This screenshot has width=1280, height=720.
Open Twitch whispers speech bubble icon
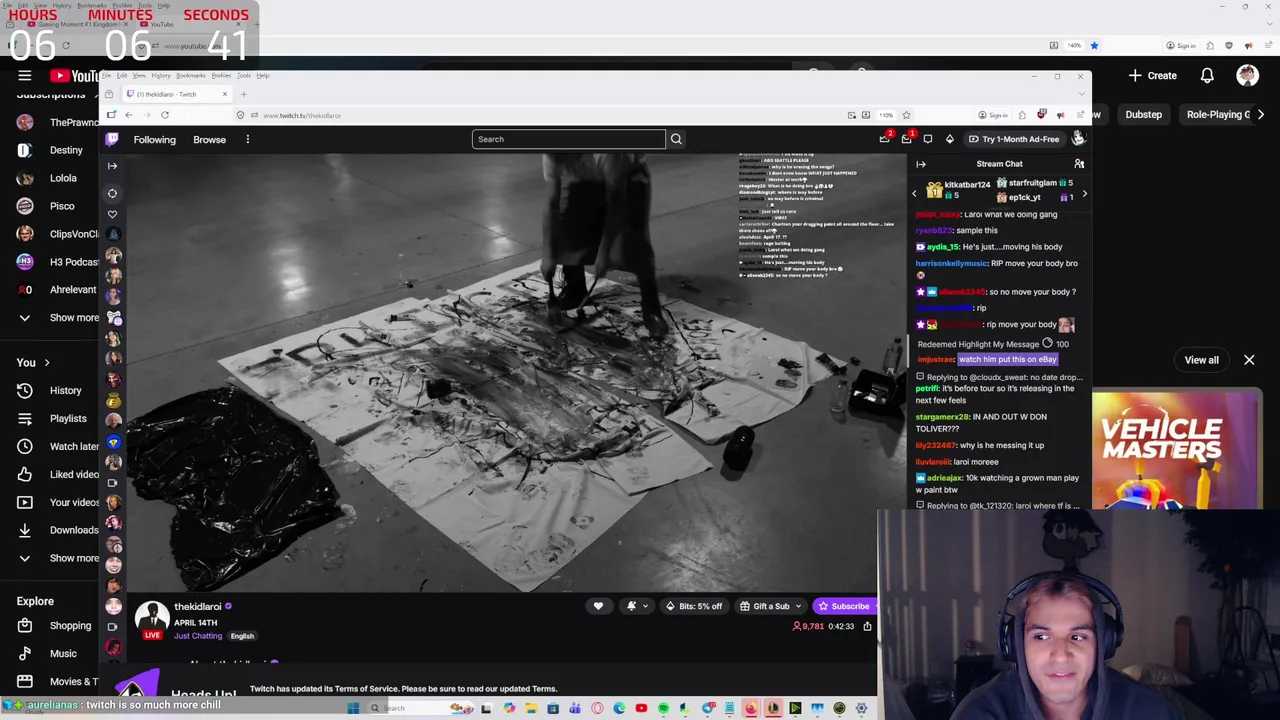tap(928, 139)
